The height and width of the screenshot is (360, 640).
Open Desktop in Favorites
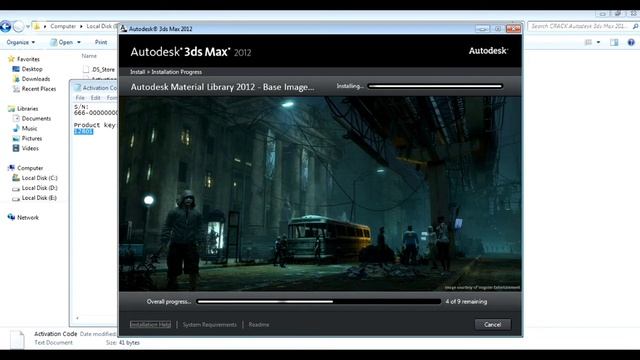[32, 69]
